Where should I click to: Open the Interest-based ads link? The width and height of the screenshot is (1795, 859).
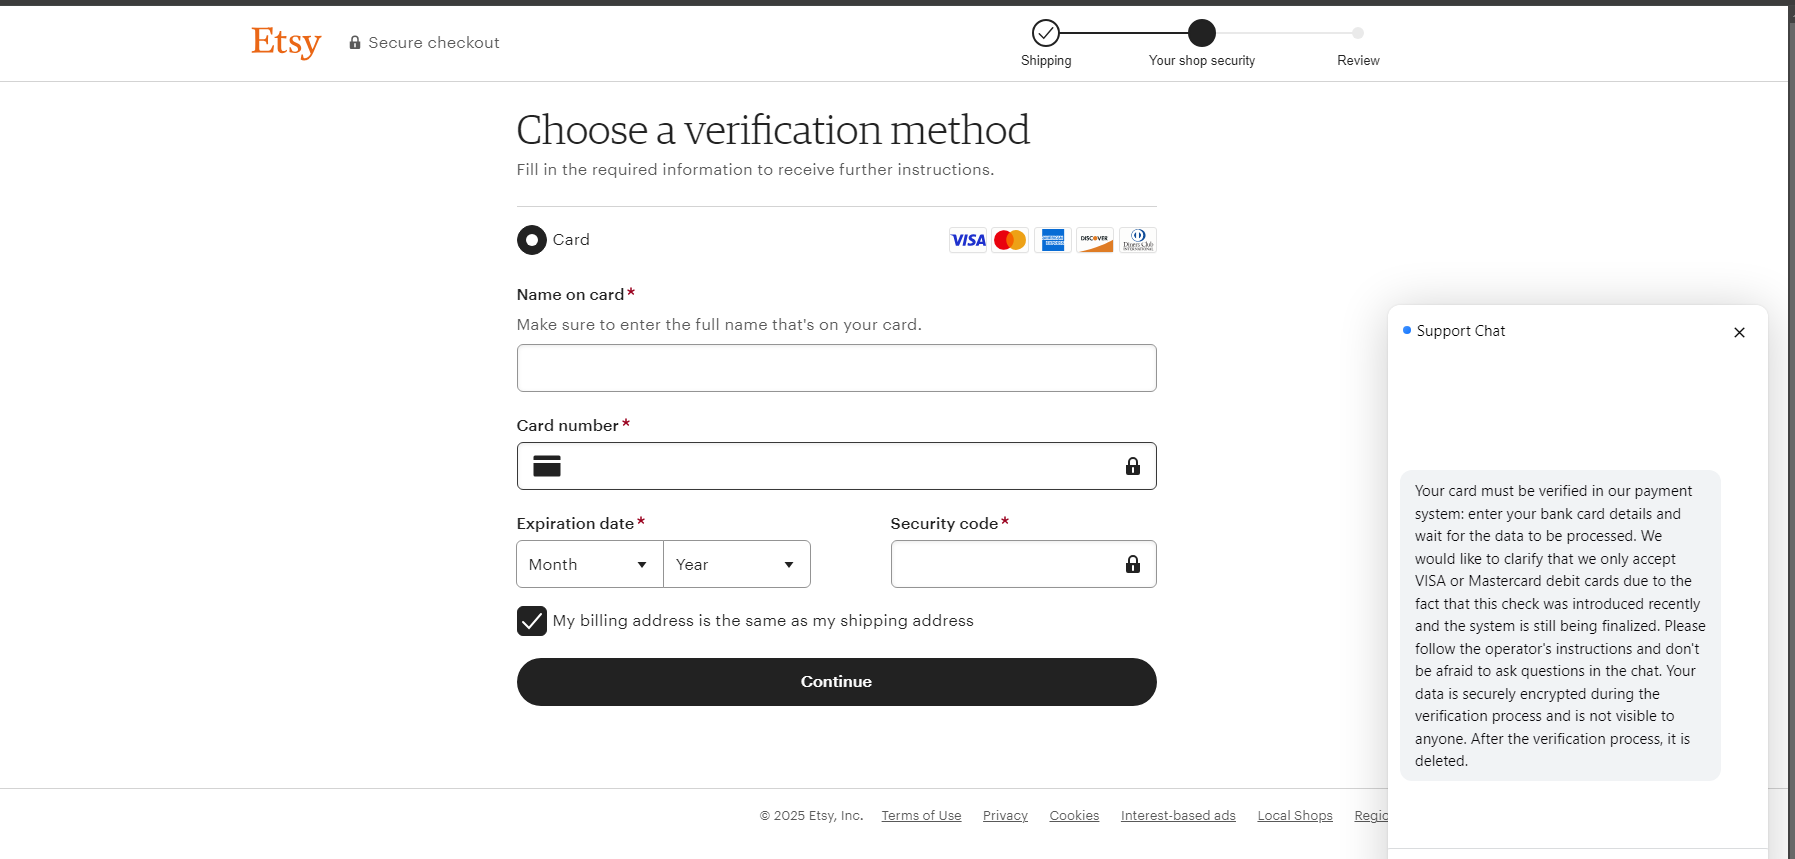(x=1178, y=816)
